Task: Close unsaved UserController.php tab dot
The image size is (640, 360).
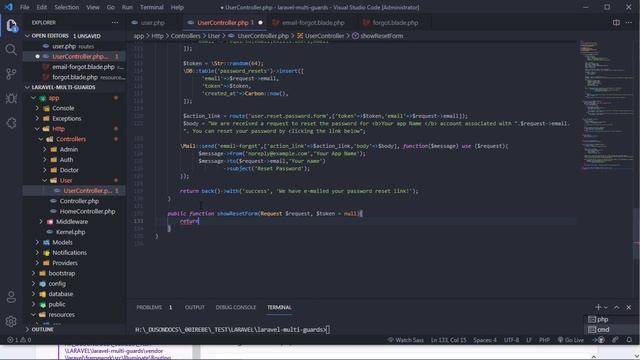Action: (260, 22)
